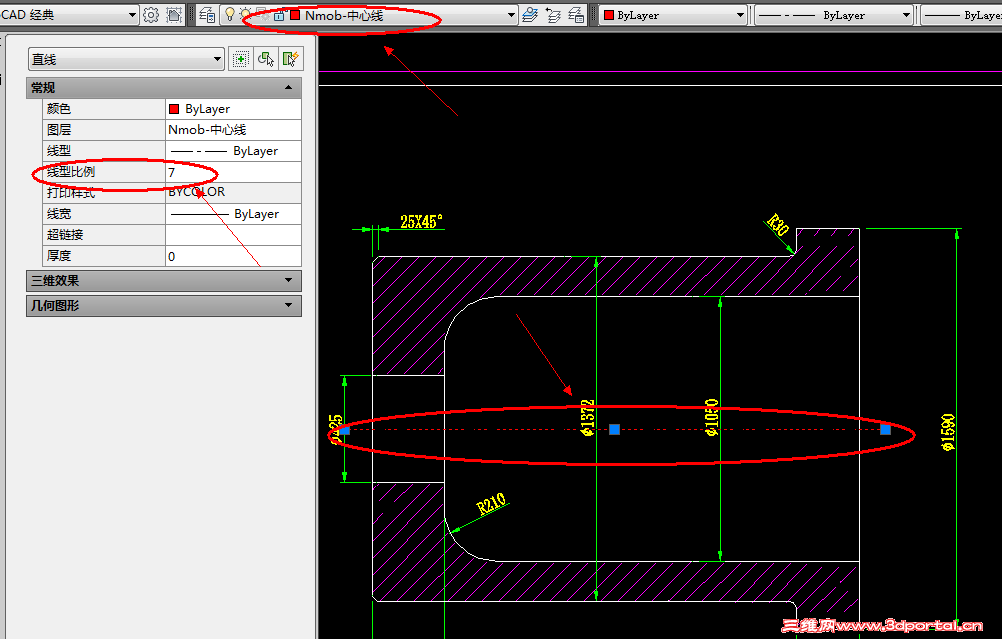
Task: Click the red swatch in 颜色 row
Action: point(174,109)
